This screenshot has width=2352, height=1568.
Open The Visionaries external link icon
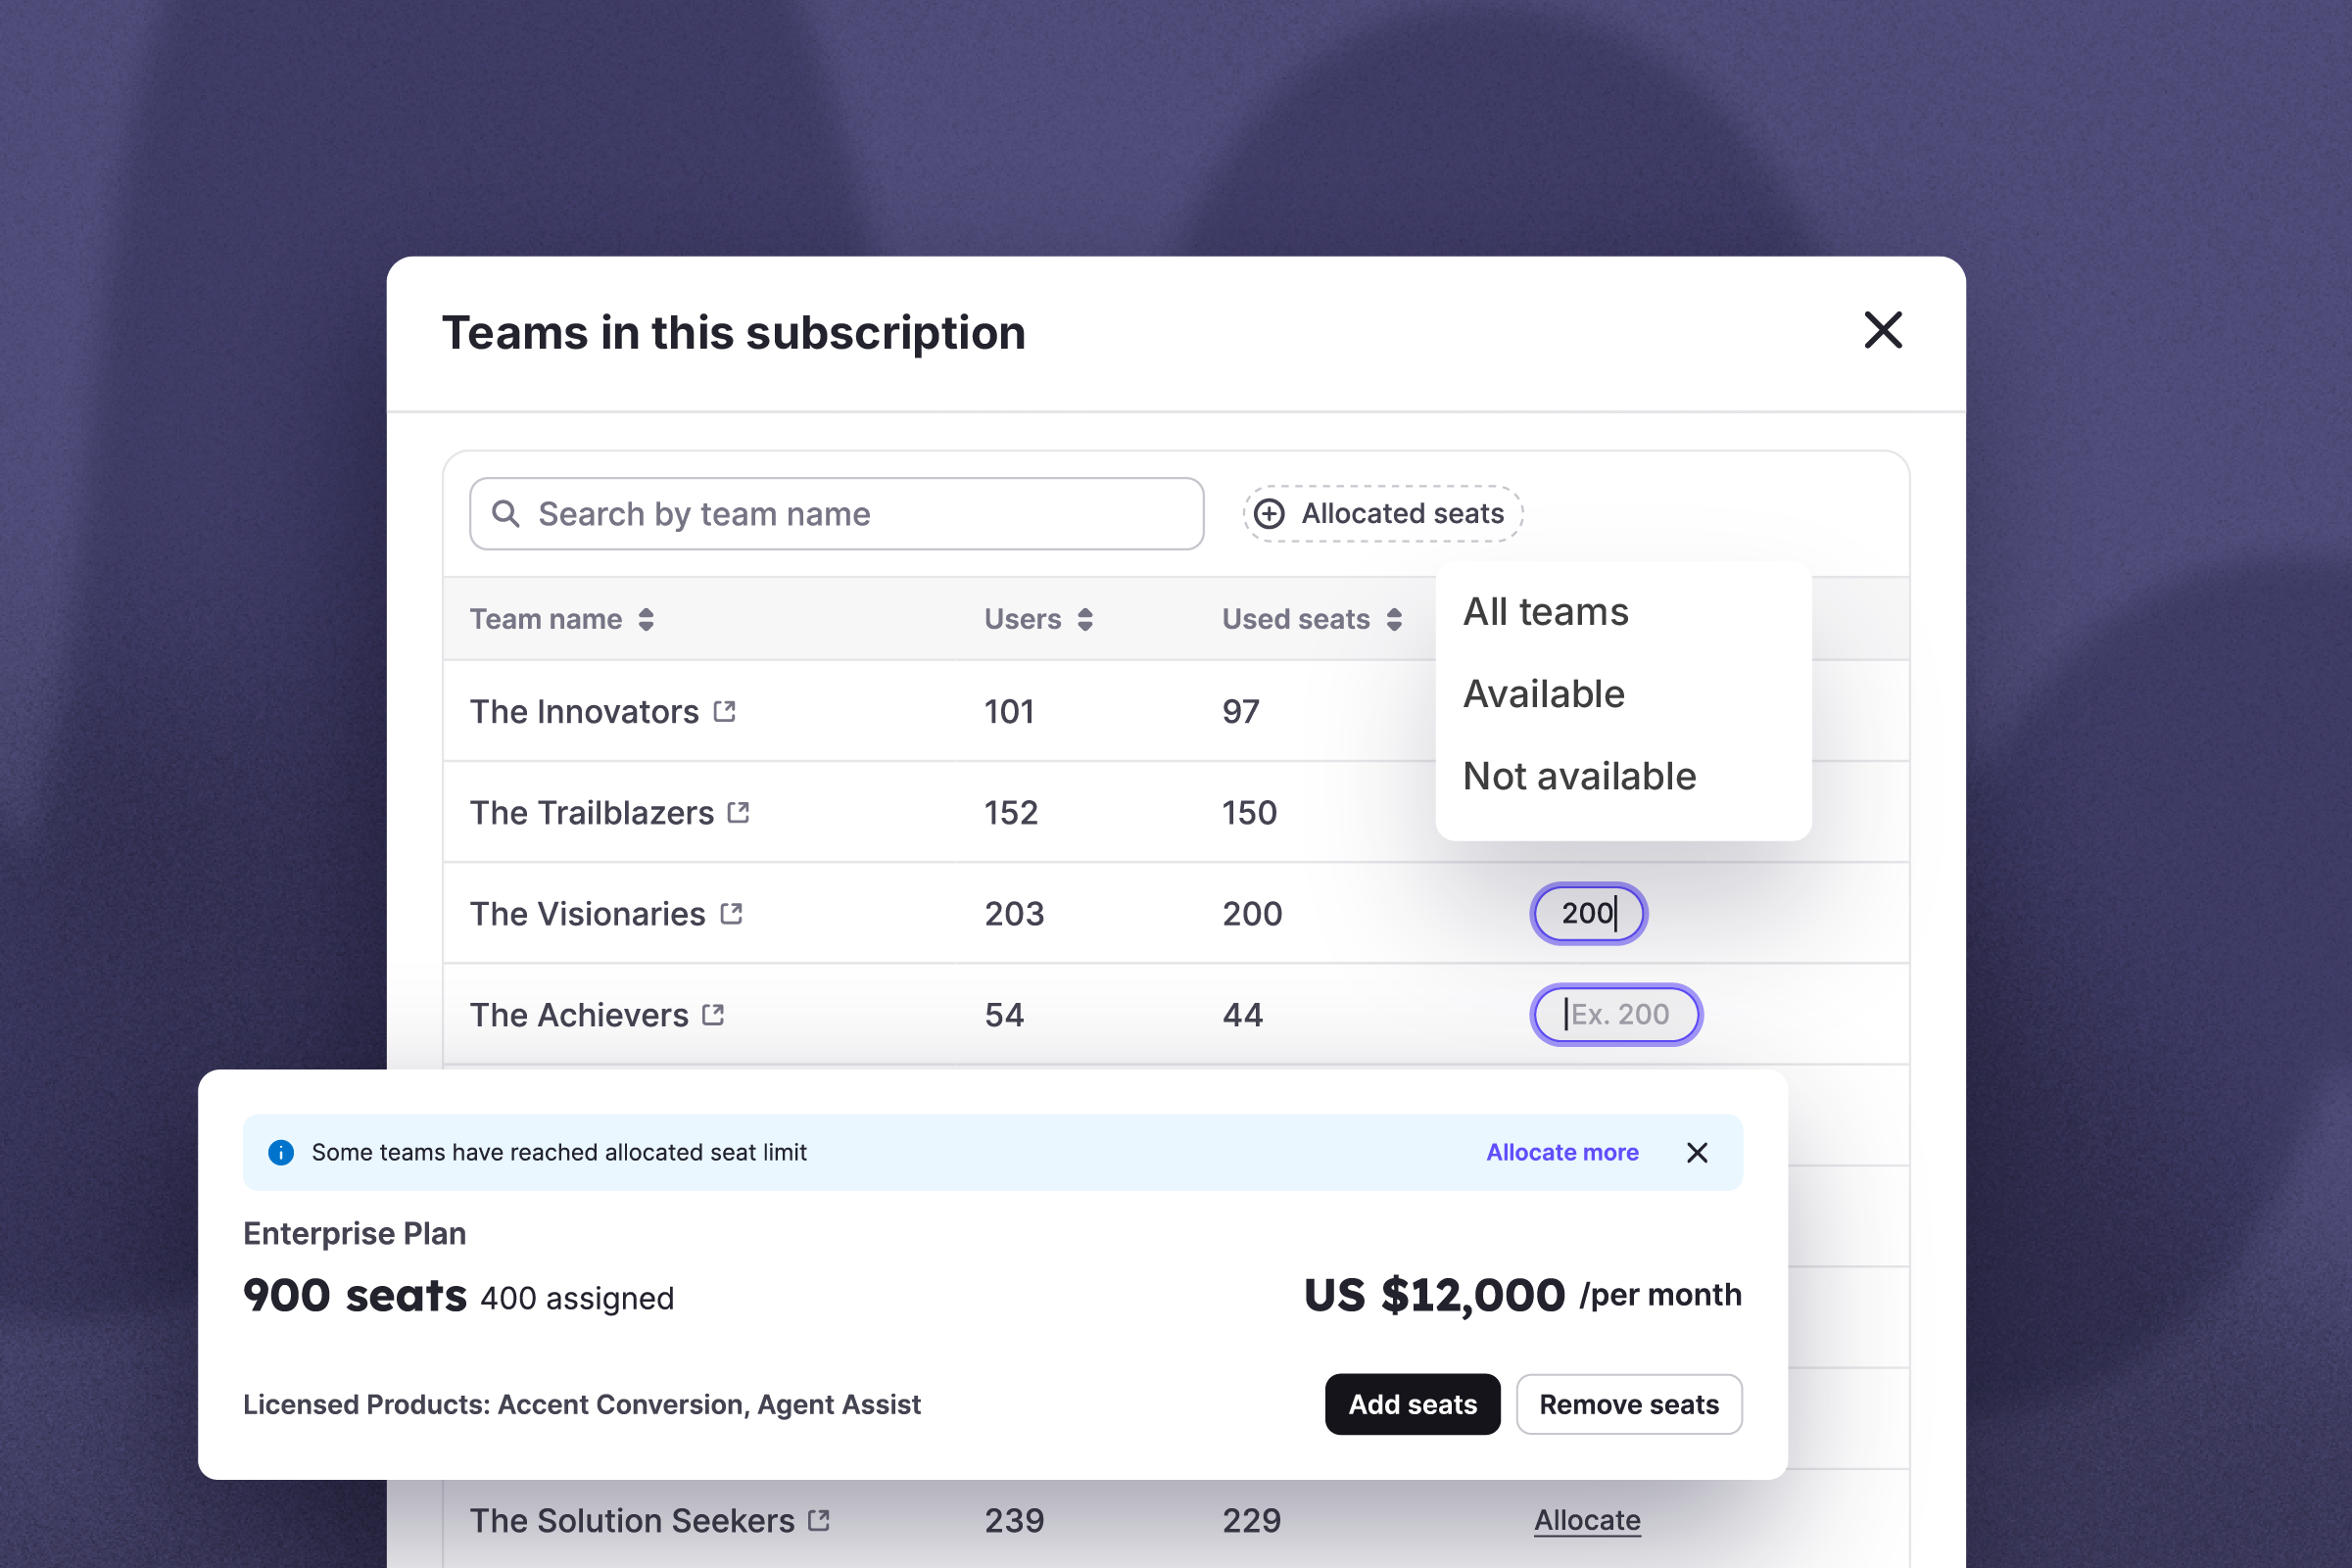coord(732,913)
